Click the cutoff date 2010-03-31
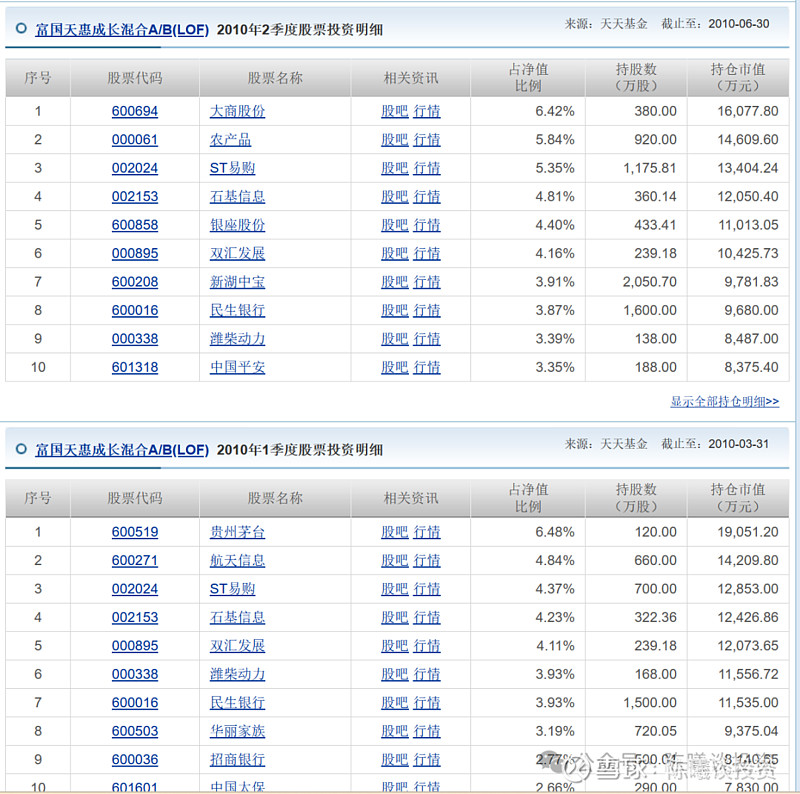This screenshot has width=800, height=794. point(739,444)
